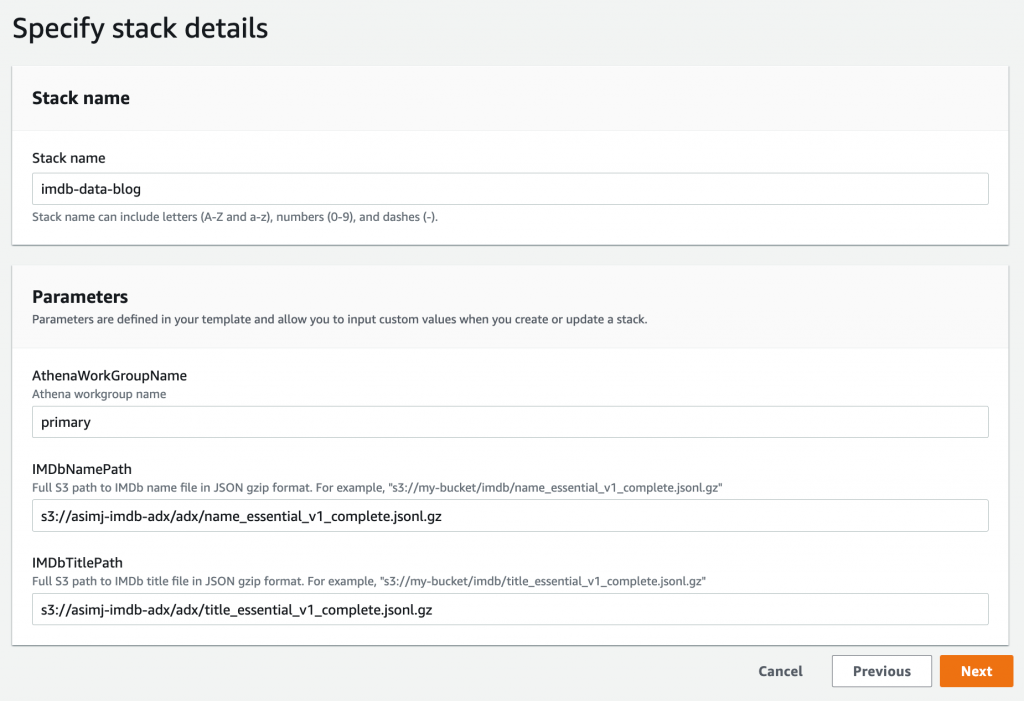Screen dimensions: 1024x701
Task: Click the "Specify stack details" page heading
Action: pyautogui.click(x=140, y=28)
